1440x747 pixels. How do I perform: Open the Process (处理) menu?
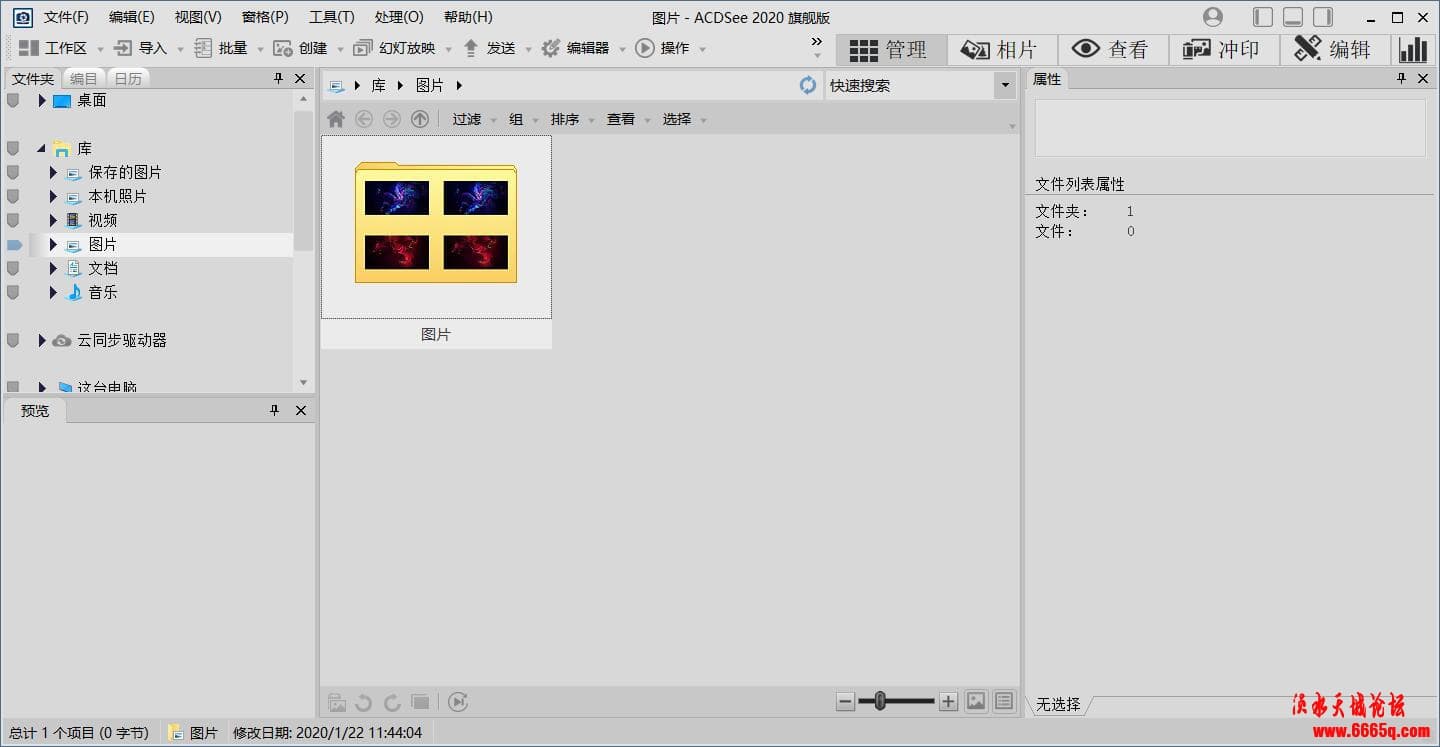[x=399, y=17]
